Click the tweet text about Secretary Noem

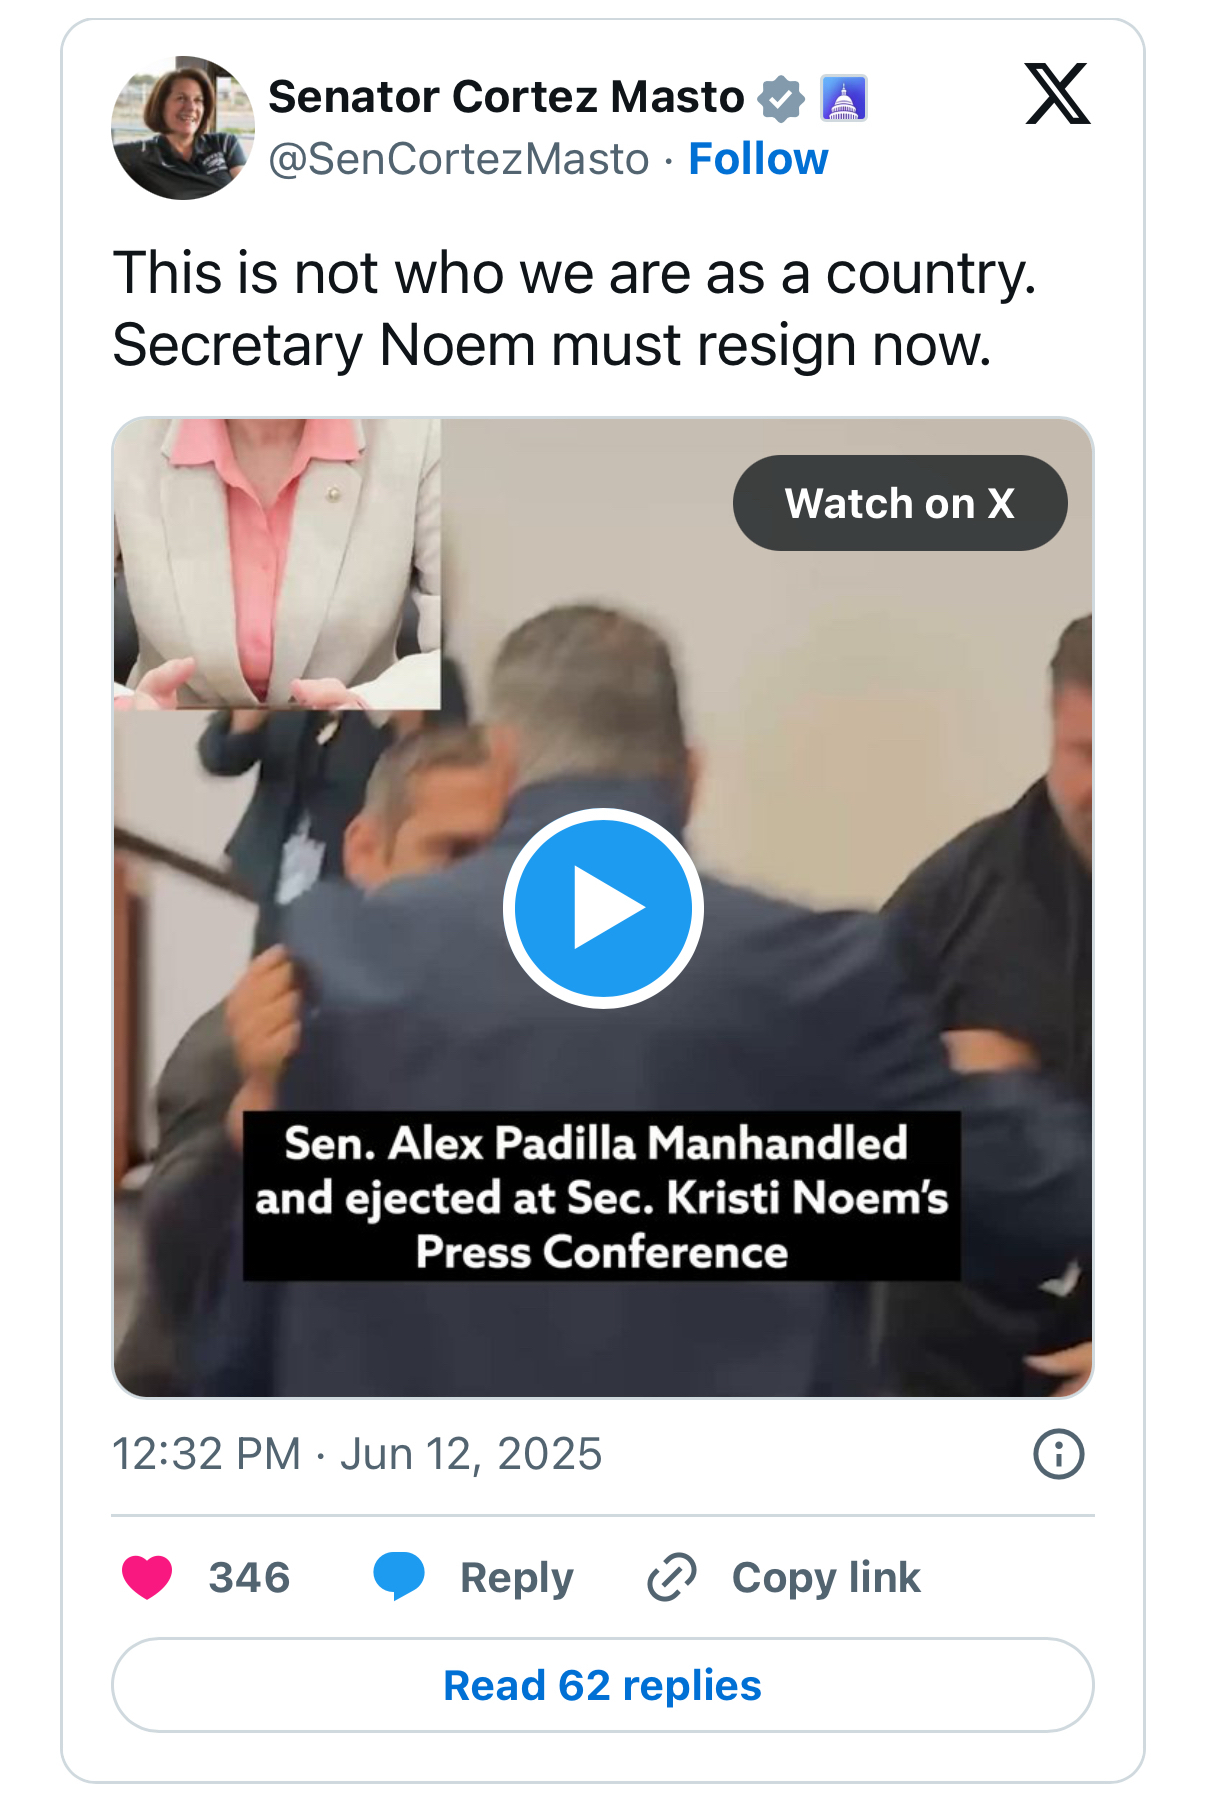click(x=574, y=309)
